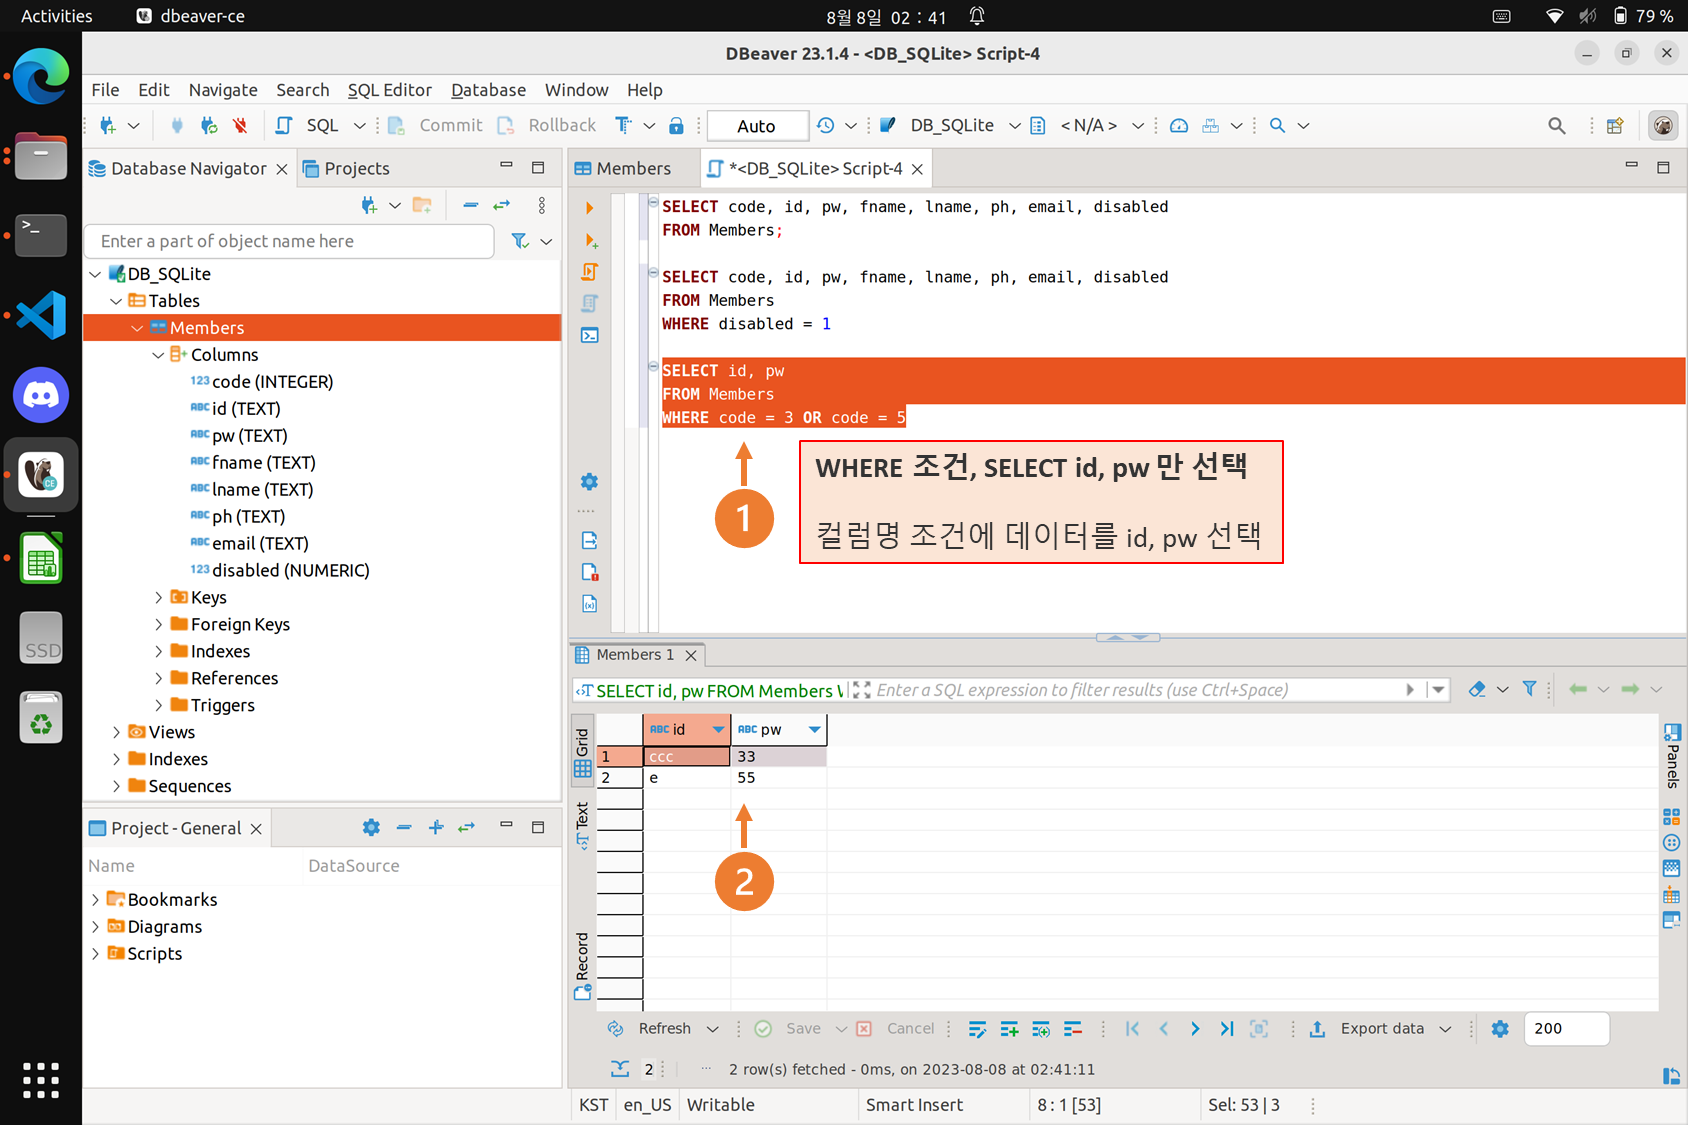Click the toolbar lock icon
The height and width of the screenshot is (1125, 1688).
(x=676, y=125)
